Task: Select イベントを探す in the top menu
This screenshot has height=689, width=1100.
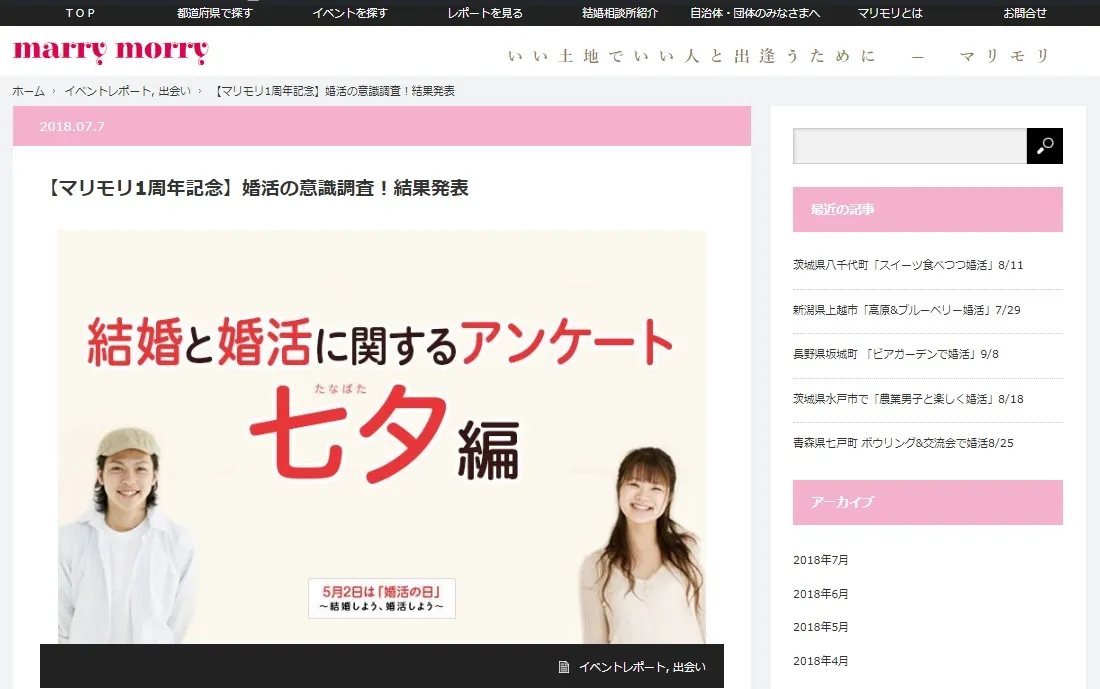Action: tap(350, 13)
